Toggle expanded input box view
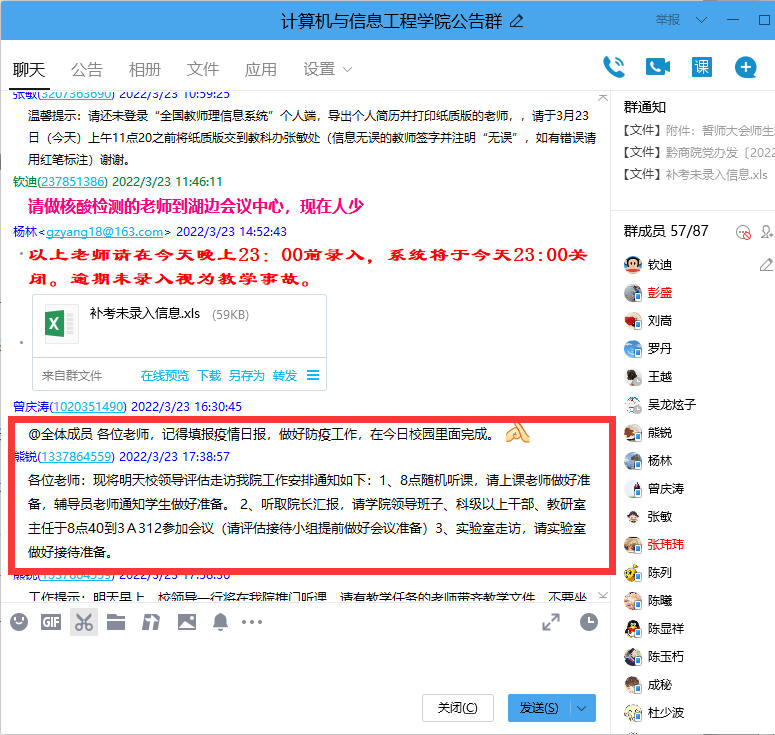The height and width of the screenshot is (735, 775). point(551,622)
